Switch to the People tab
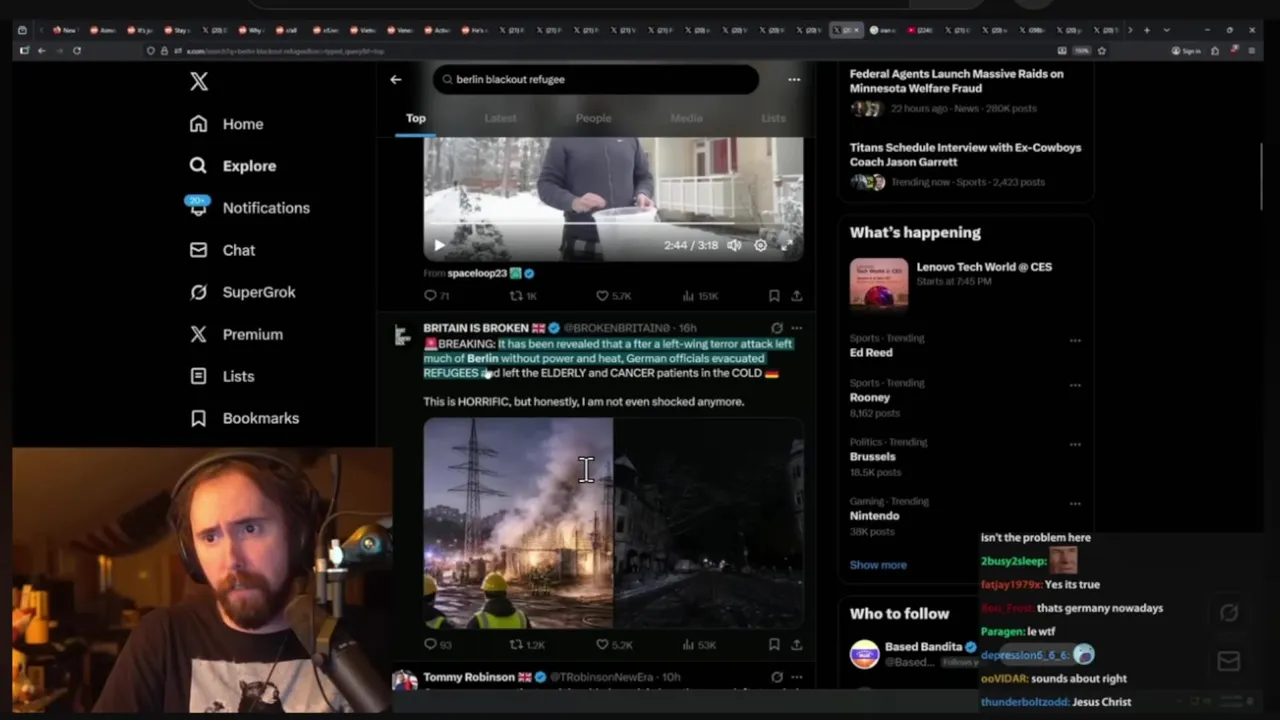The height and width of the screenshot is (720, 1280). pyautogui.click(x=593, y=118)
